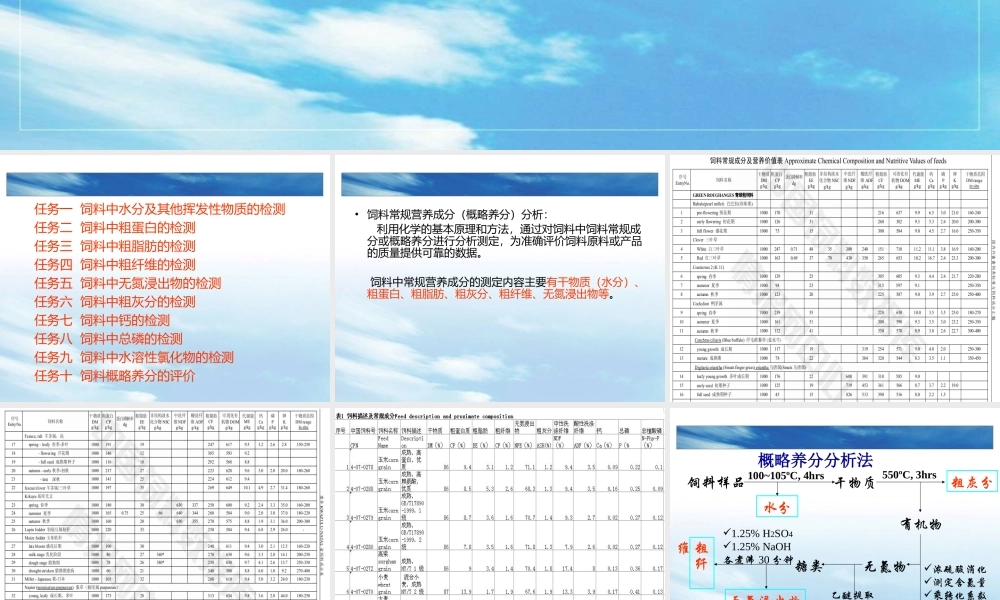The image size is (1000, 600).
Task: Select the 乙醚提取 step label
Action: click(x=850, y=593)
